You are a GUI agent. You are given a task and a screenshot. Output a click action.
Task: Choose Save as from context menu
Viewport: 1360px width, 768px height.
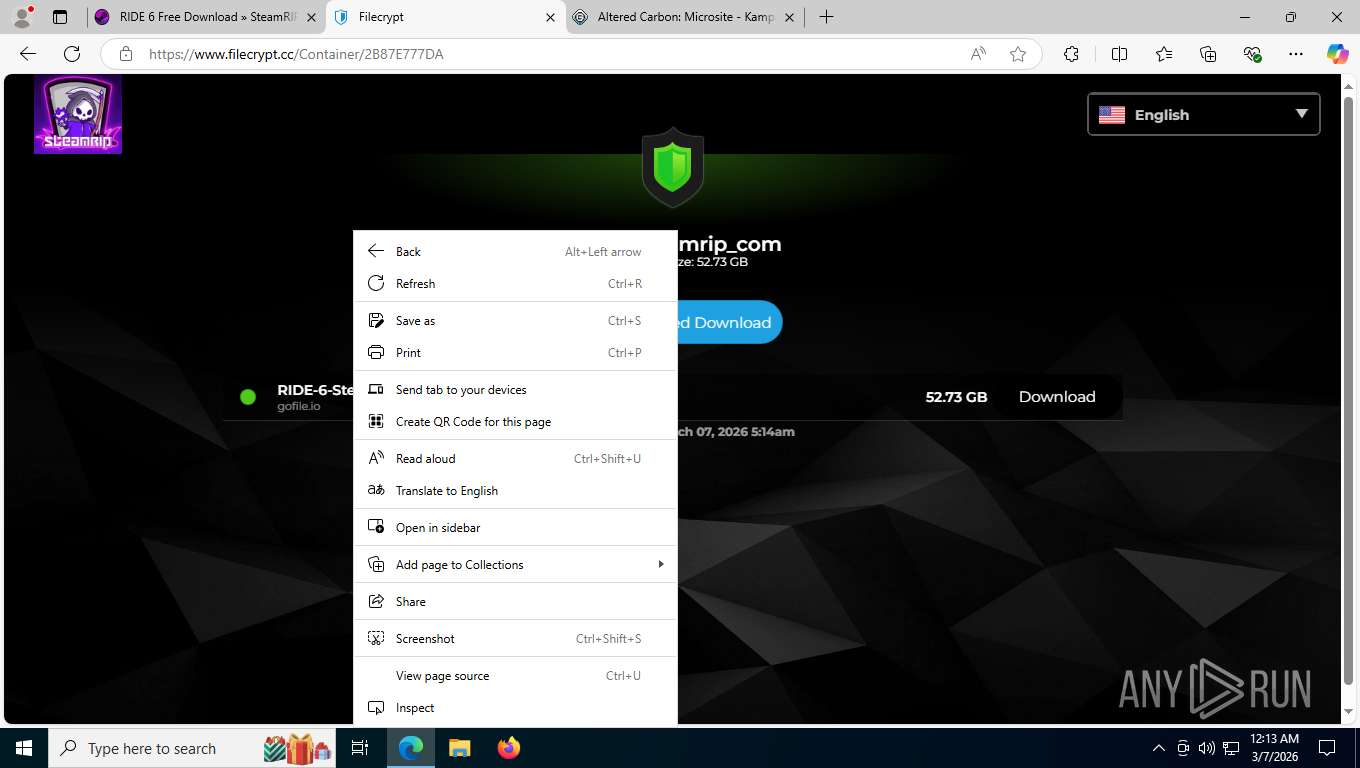pyautogui.click(x=515, y=321)
